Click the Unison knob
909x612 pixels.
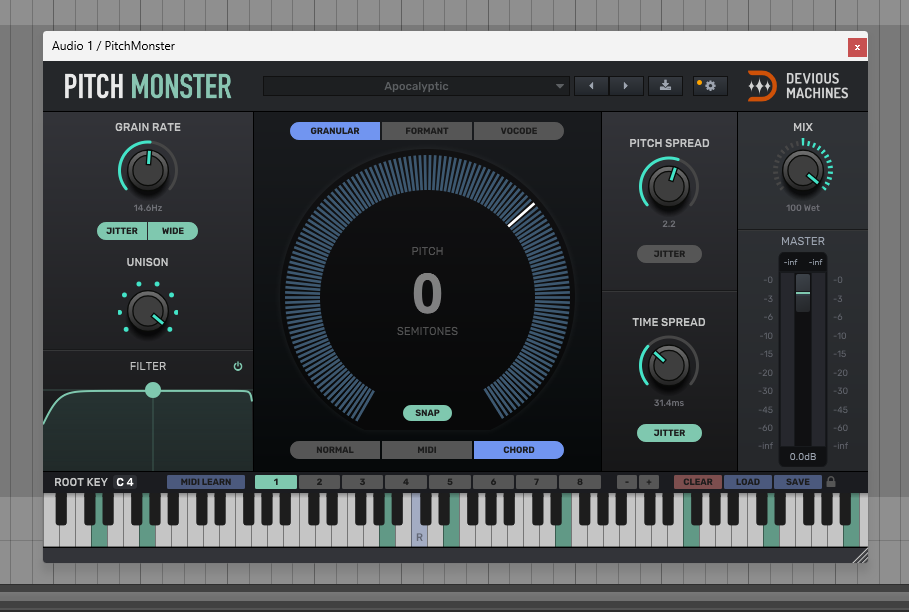(x=148, y=311)
